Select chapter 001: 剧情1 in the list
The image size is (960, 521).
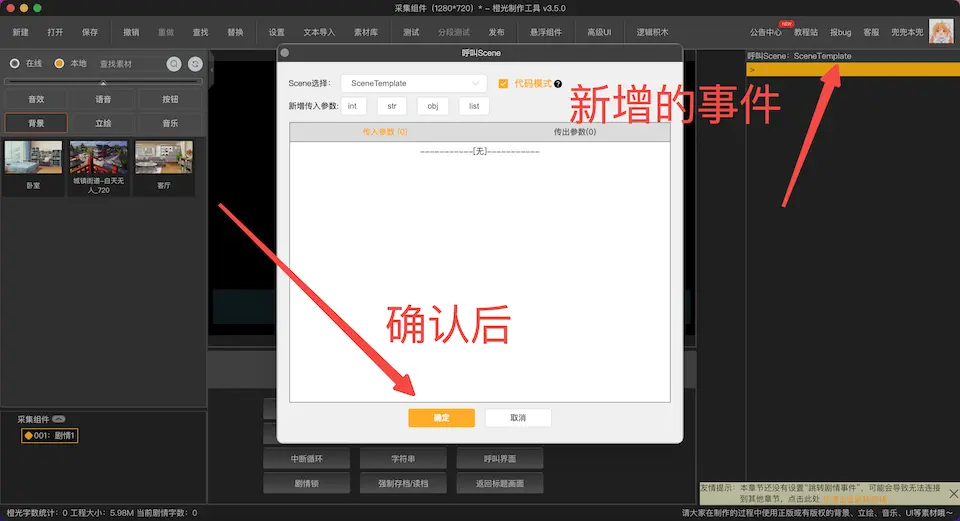(50, 435)
